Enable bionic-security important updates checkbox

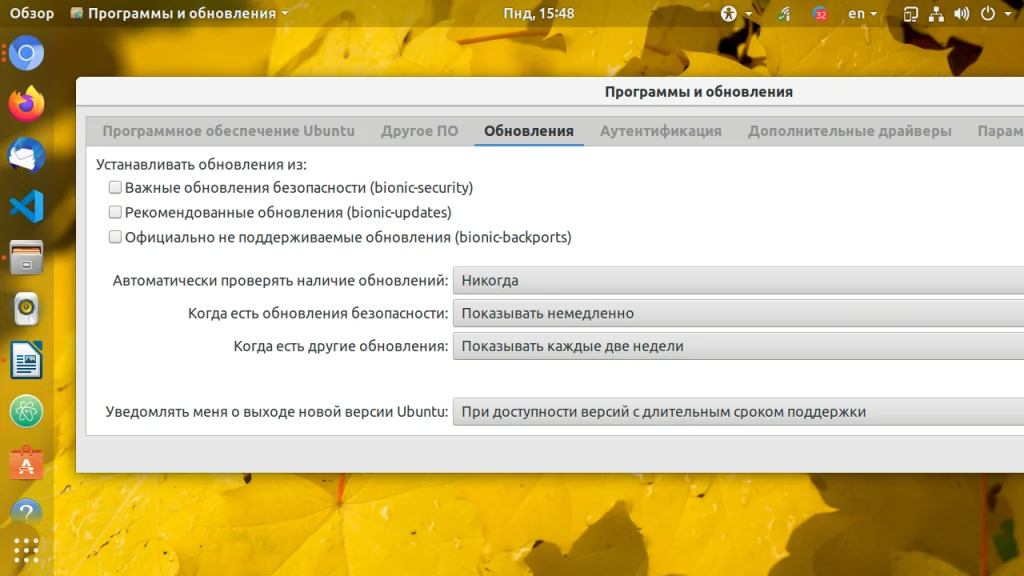(x=115, y=187)
